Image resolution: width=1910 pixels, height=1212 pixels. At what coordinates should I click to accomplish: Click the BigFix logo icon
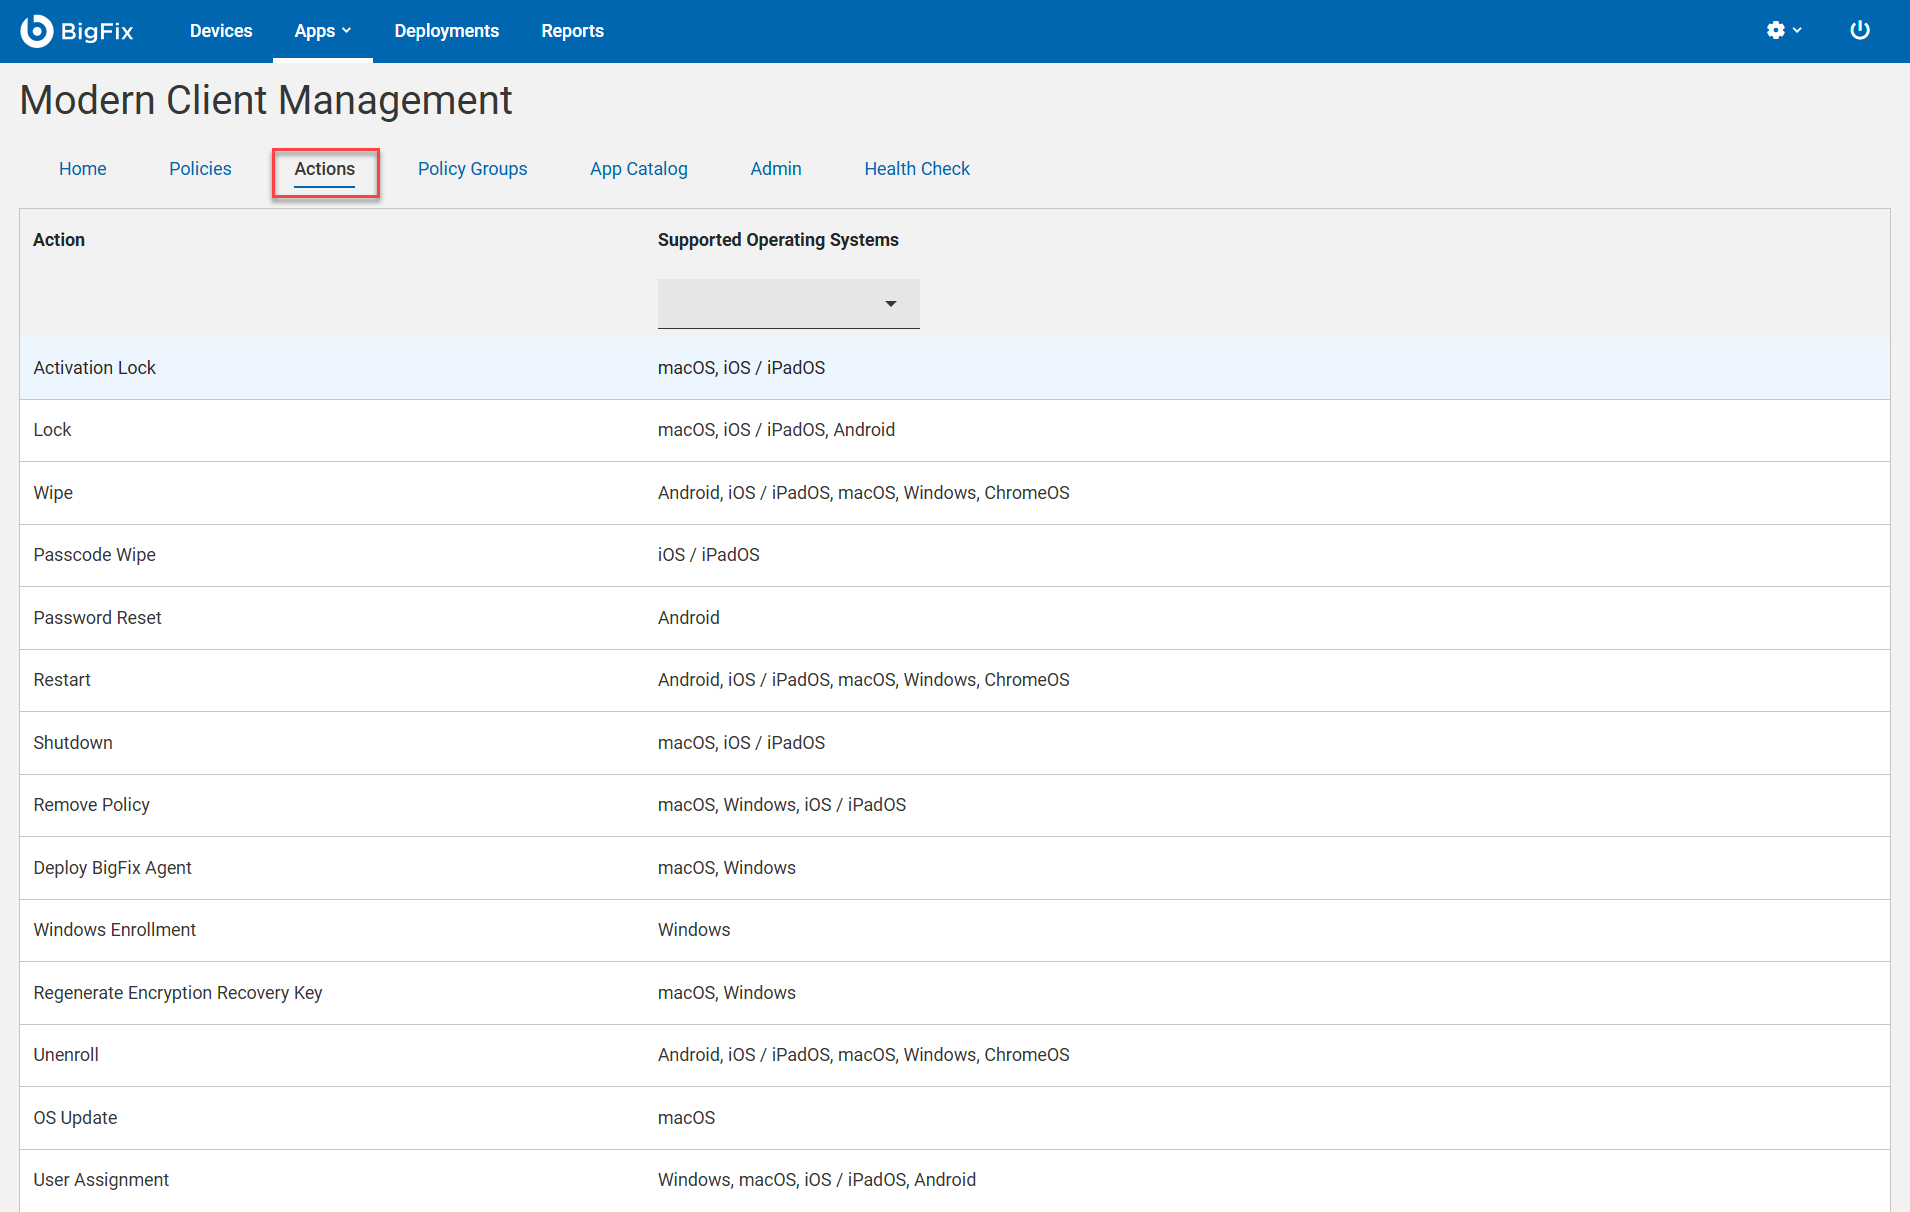pos(37,31)
